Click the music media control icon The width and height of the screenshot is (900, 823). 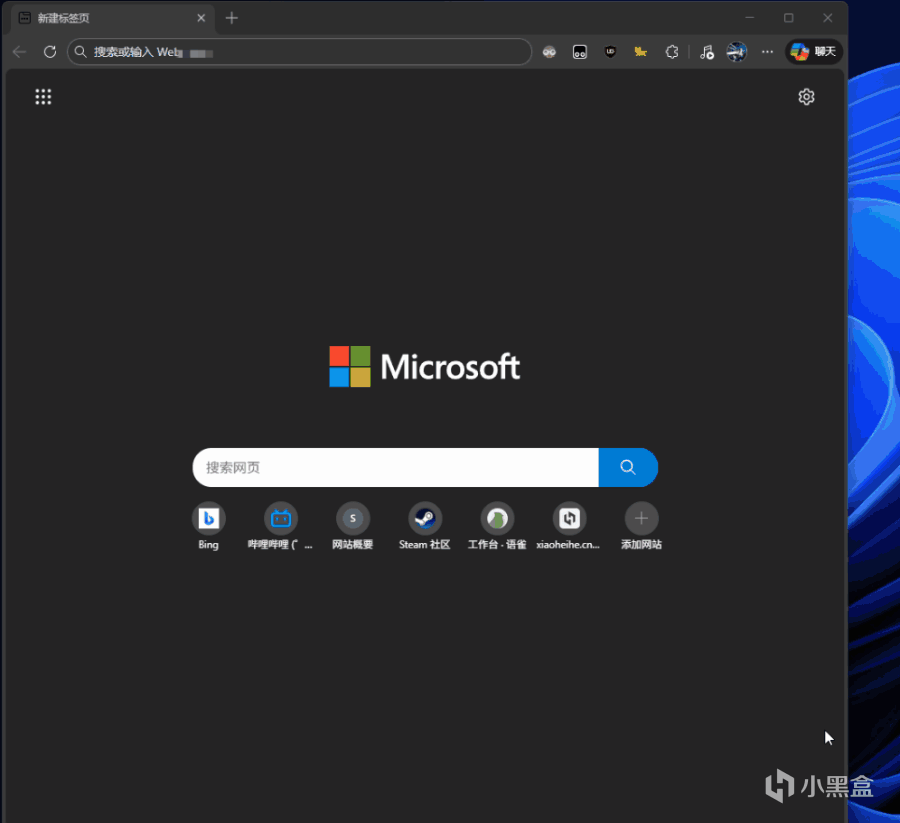click(706, 52)
